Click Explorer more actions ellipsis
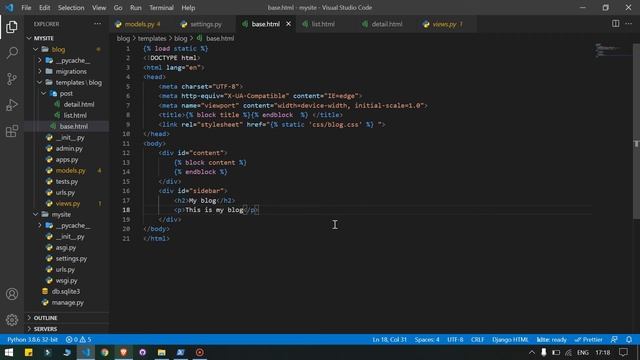 (x=98, y=24)
